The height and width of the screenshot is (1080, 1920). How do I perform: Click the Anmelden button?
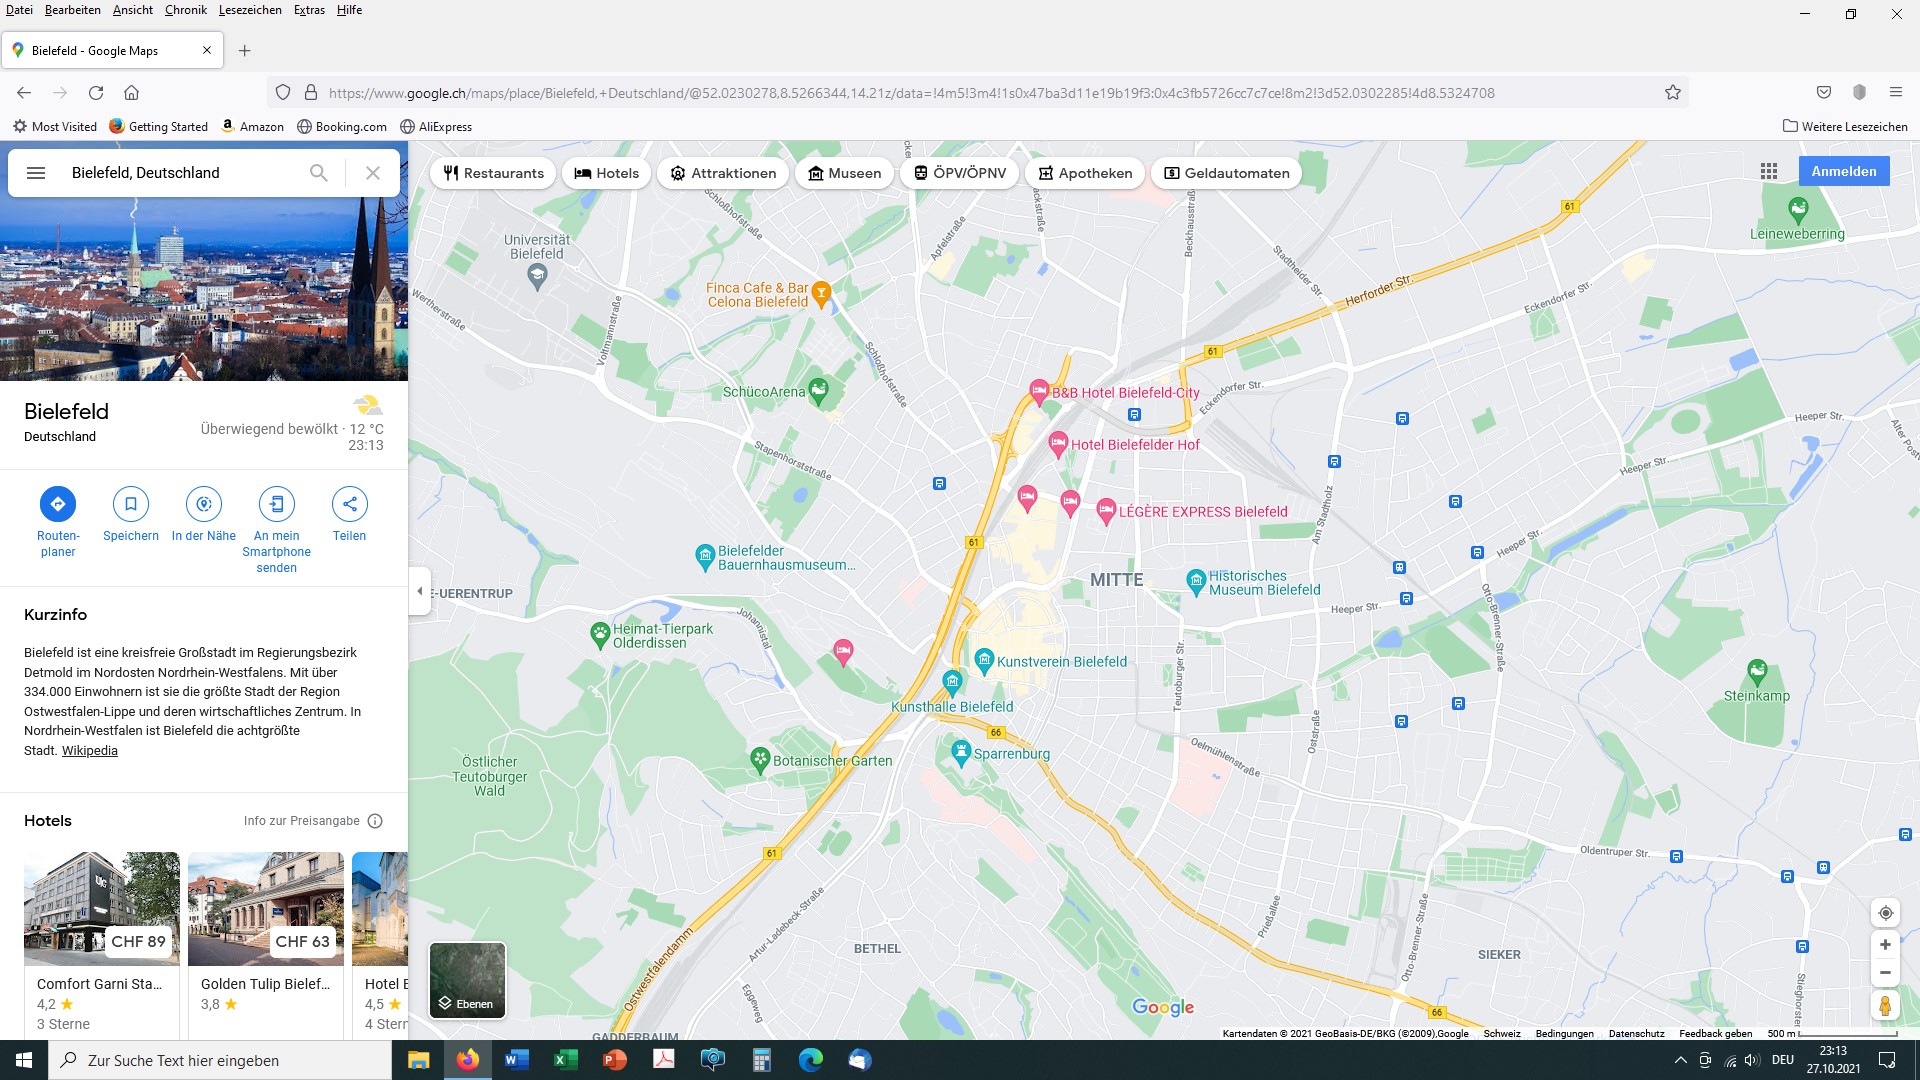[x=1843, y=171]
